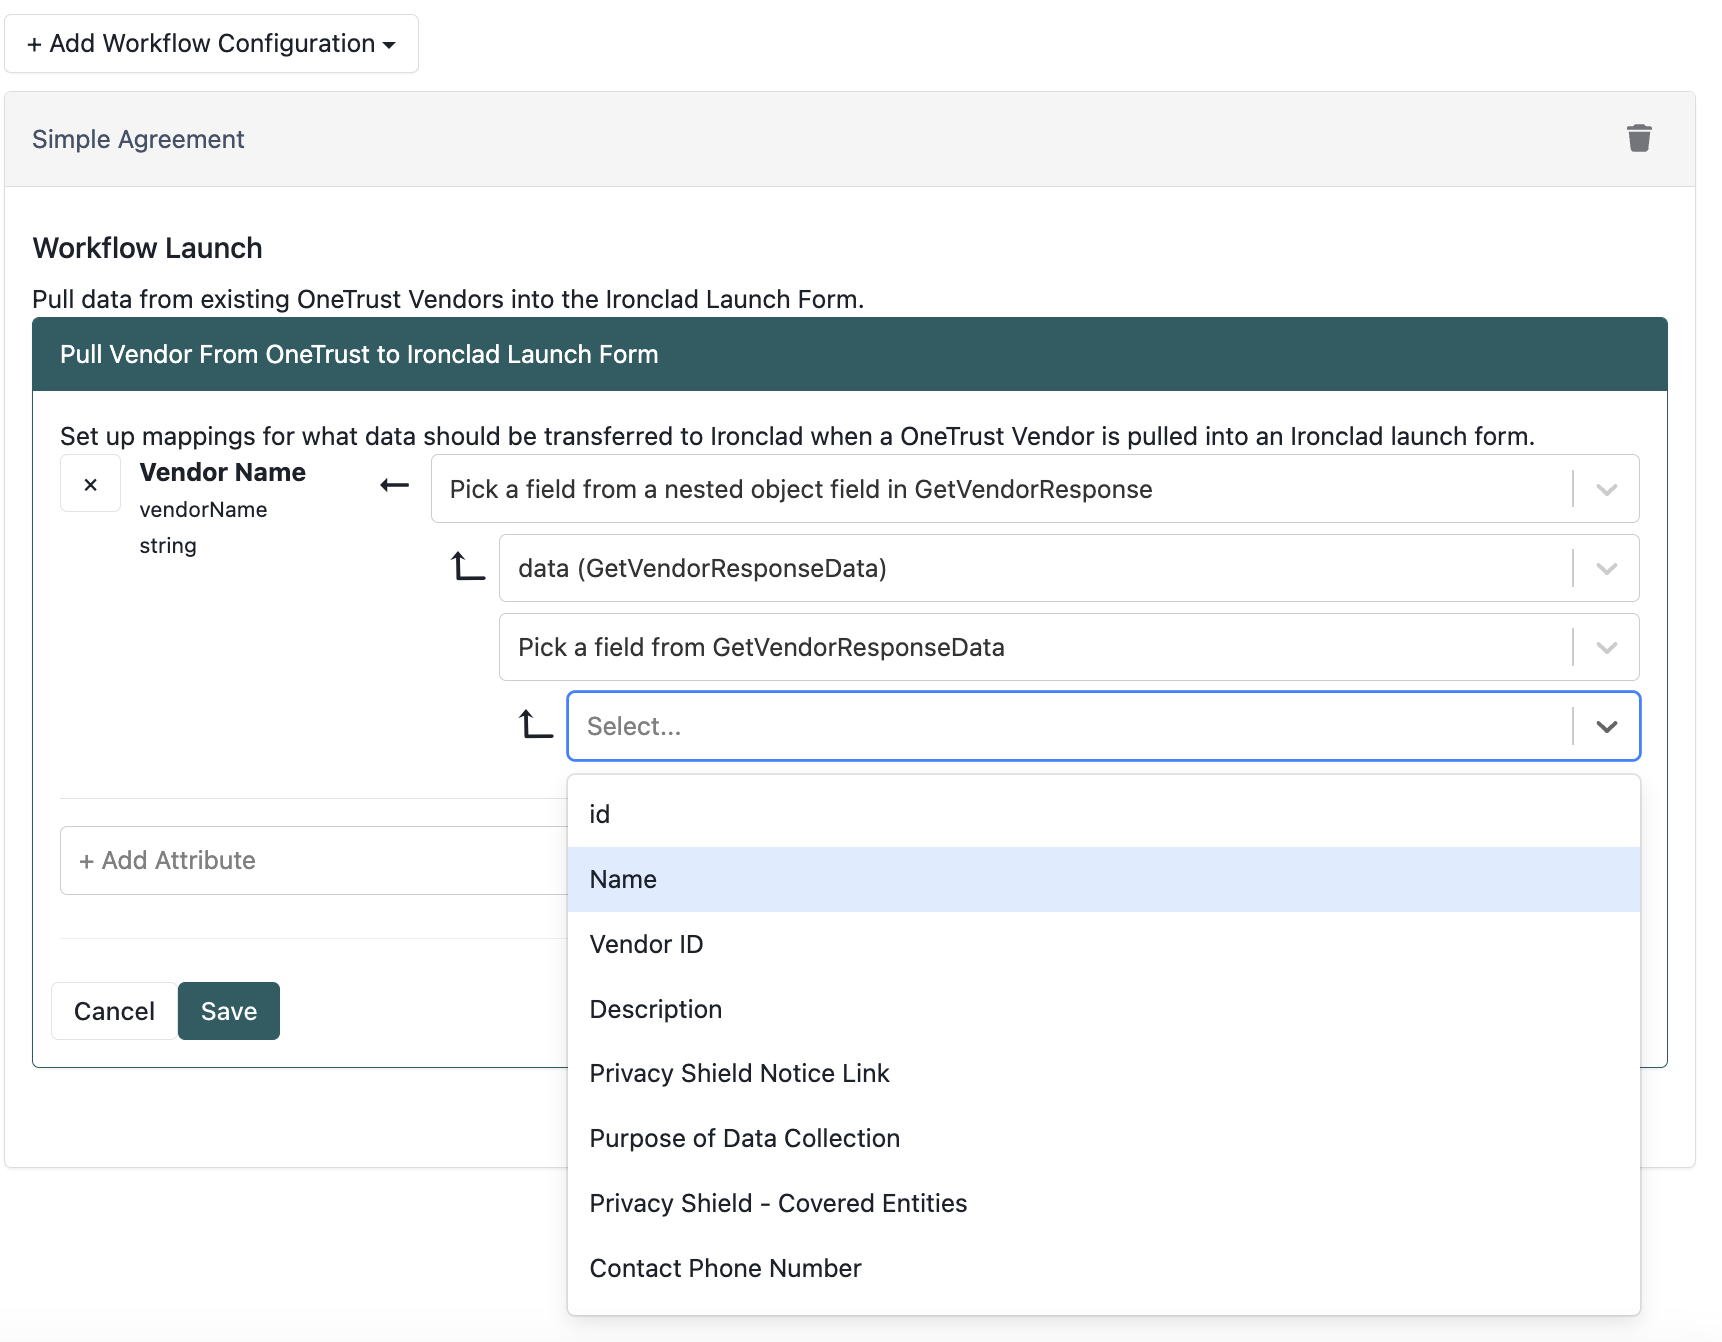Select Description from the list
This screenshot has width=1722, height=1342.
click(1103, 1009)
